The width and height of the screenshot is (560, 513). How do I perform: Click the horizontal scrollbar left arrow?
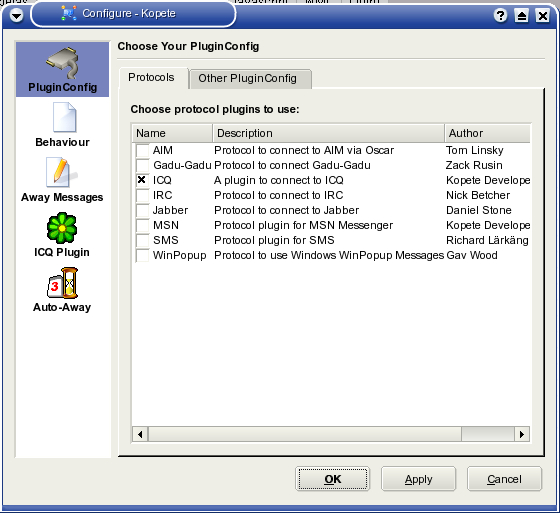(140, 434)
